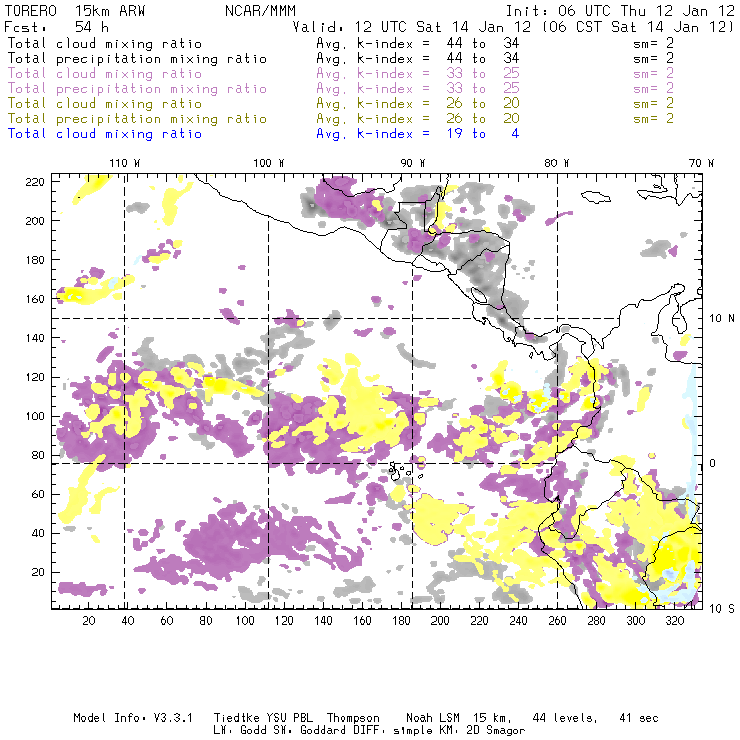Viewport: 740px width, 740px height.
Task: Click the "70 W" longitude label
Action: pos(701,163)
